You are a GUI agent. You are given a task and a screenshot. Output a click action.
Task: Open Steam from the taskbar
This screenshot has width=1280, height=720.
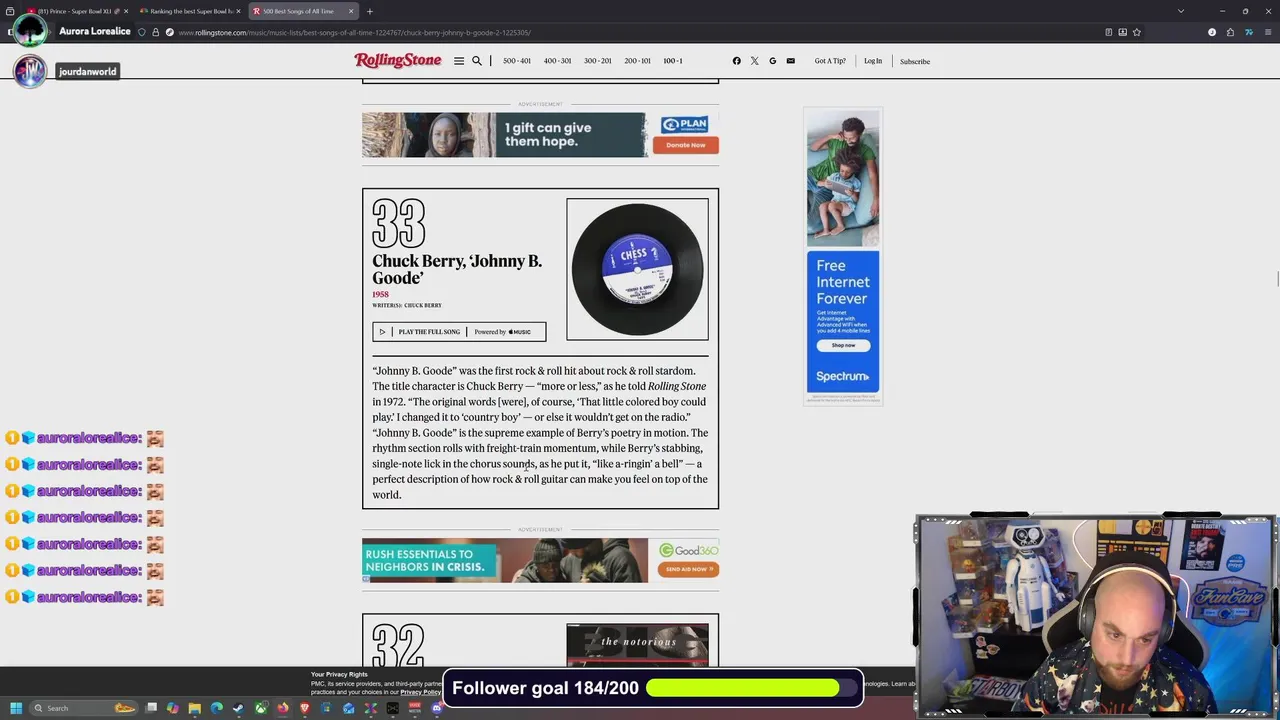tap(238, 708)
